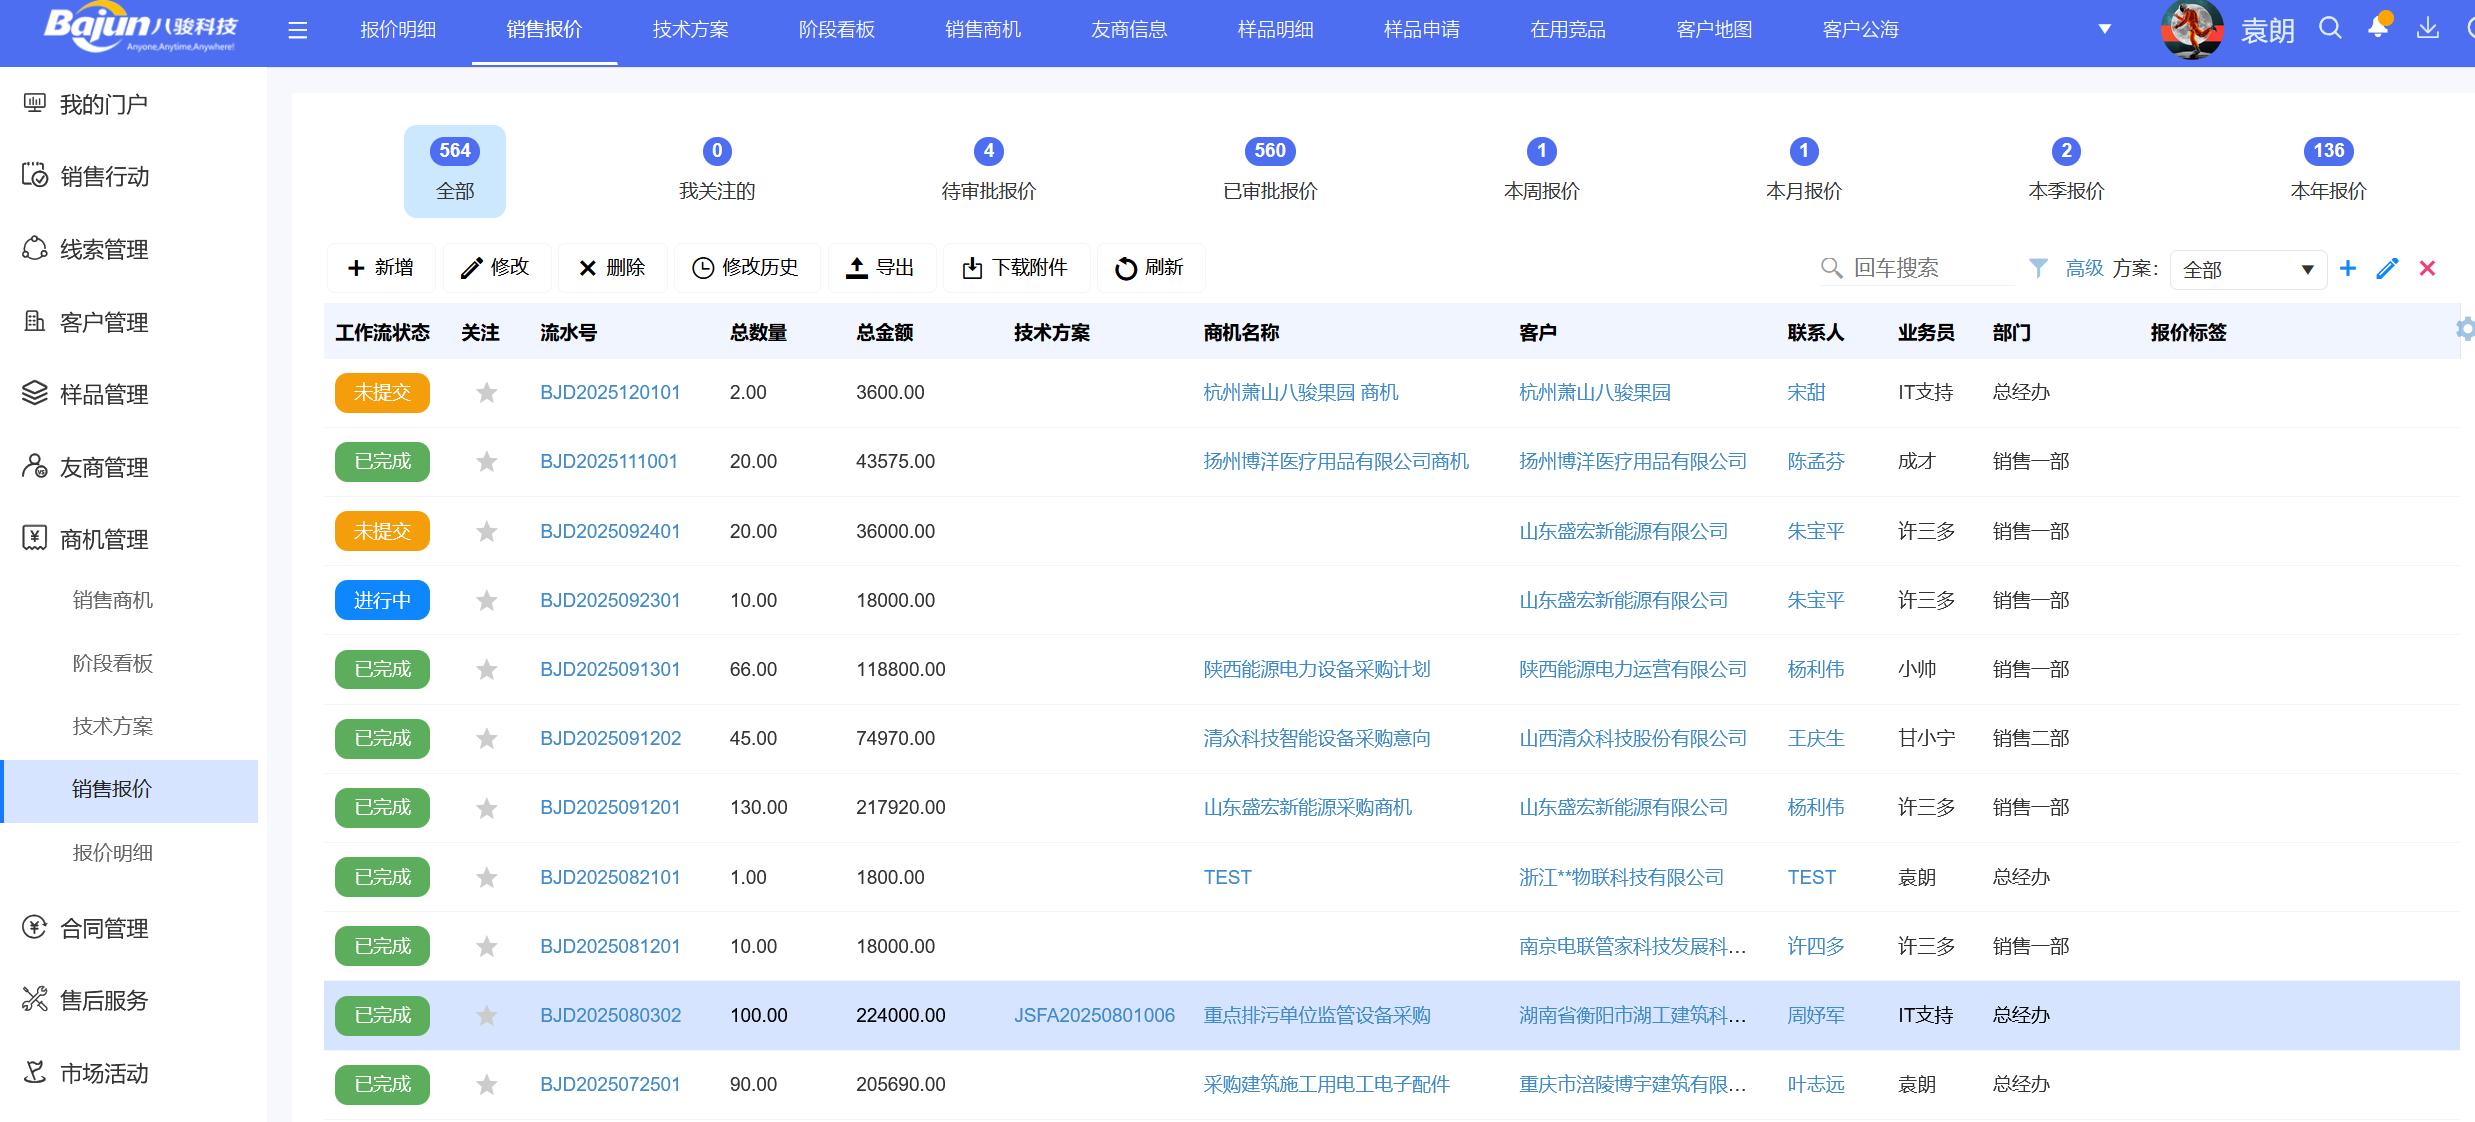Toggle follow star for BJD2025082101
Screen dimensions: 2475x1122
[x=487, y=878]
